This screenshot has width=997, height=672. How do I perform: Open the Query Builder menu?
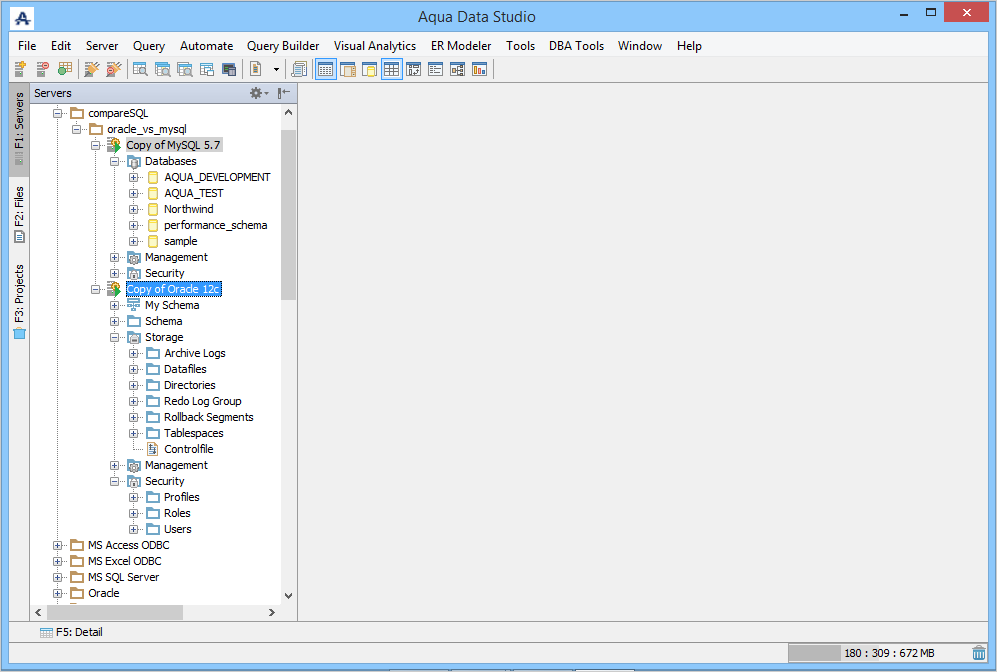point(283,46)
